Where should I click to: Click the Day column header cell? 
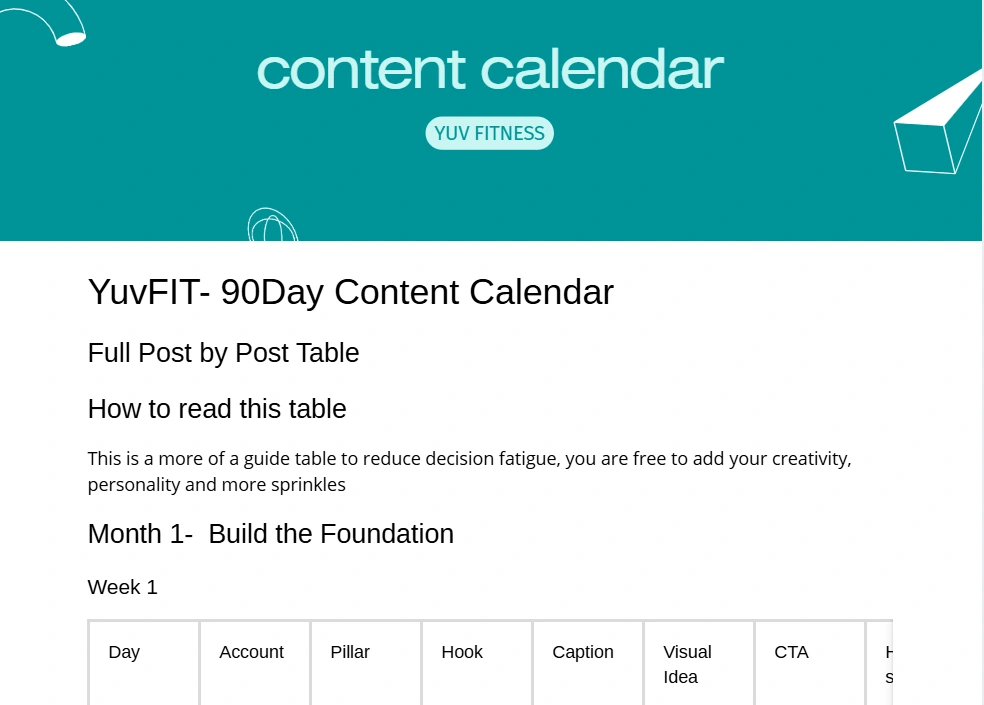click(144, 663)
